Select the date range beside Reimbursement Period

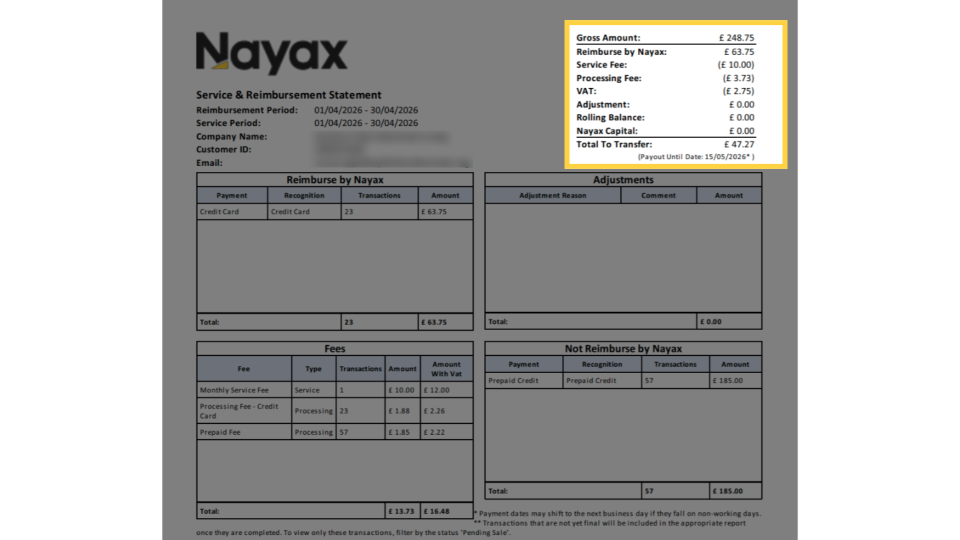366,110
